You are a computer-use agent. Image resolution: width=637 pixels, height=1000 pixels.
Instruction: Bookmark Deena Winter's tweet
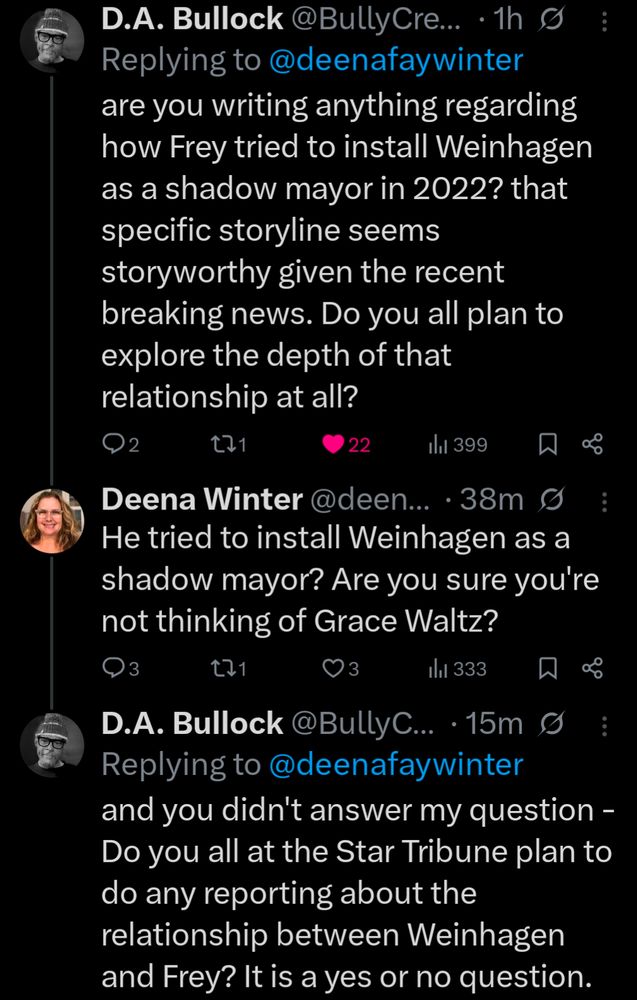(547, 669)
